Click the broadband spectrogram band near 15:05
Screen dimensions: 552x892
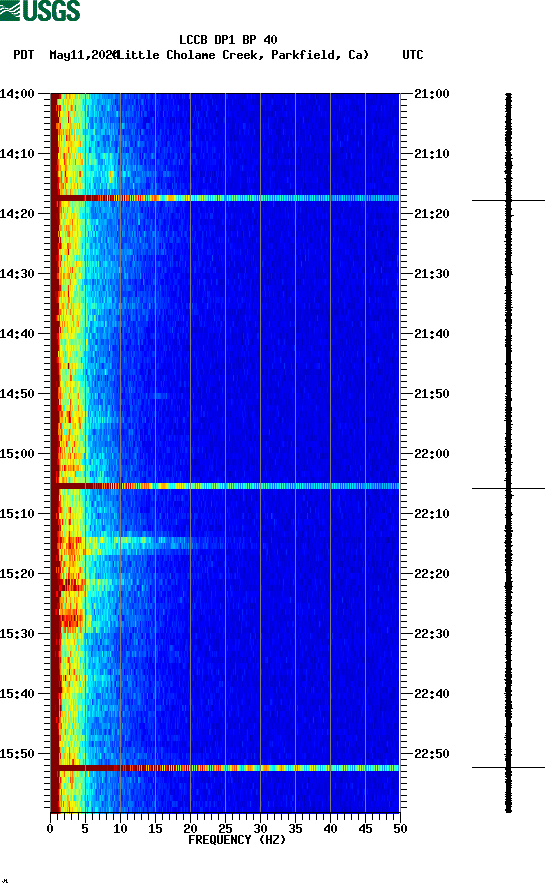tap(225, 486)
